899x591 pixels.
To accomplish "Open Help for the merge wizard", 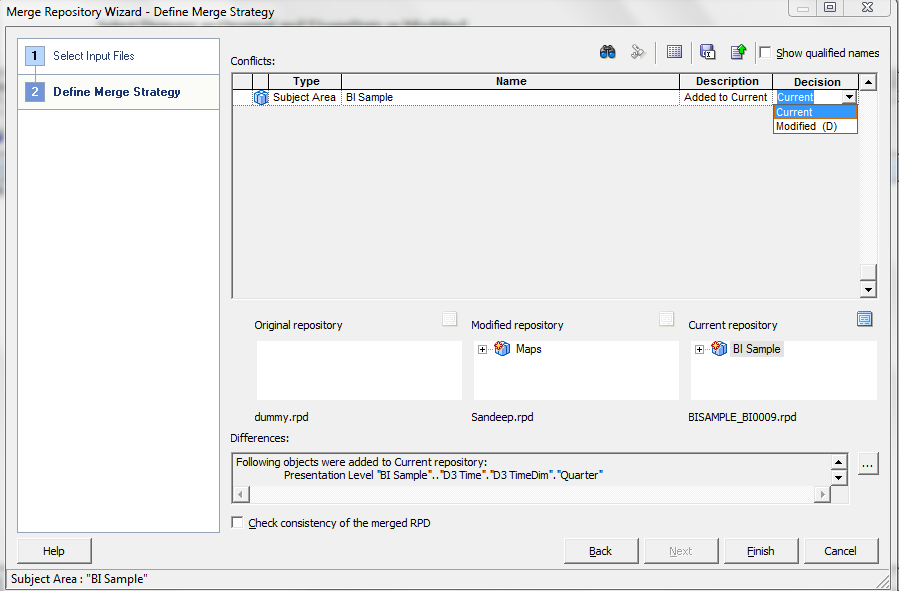I will 53,550.
